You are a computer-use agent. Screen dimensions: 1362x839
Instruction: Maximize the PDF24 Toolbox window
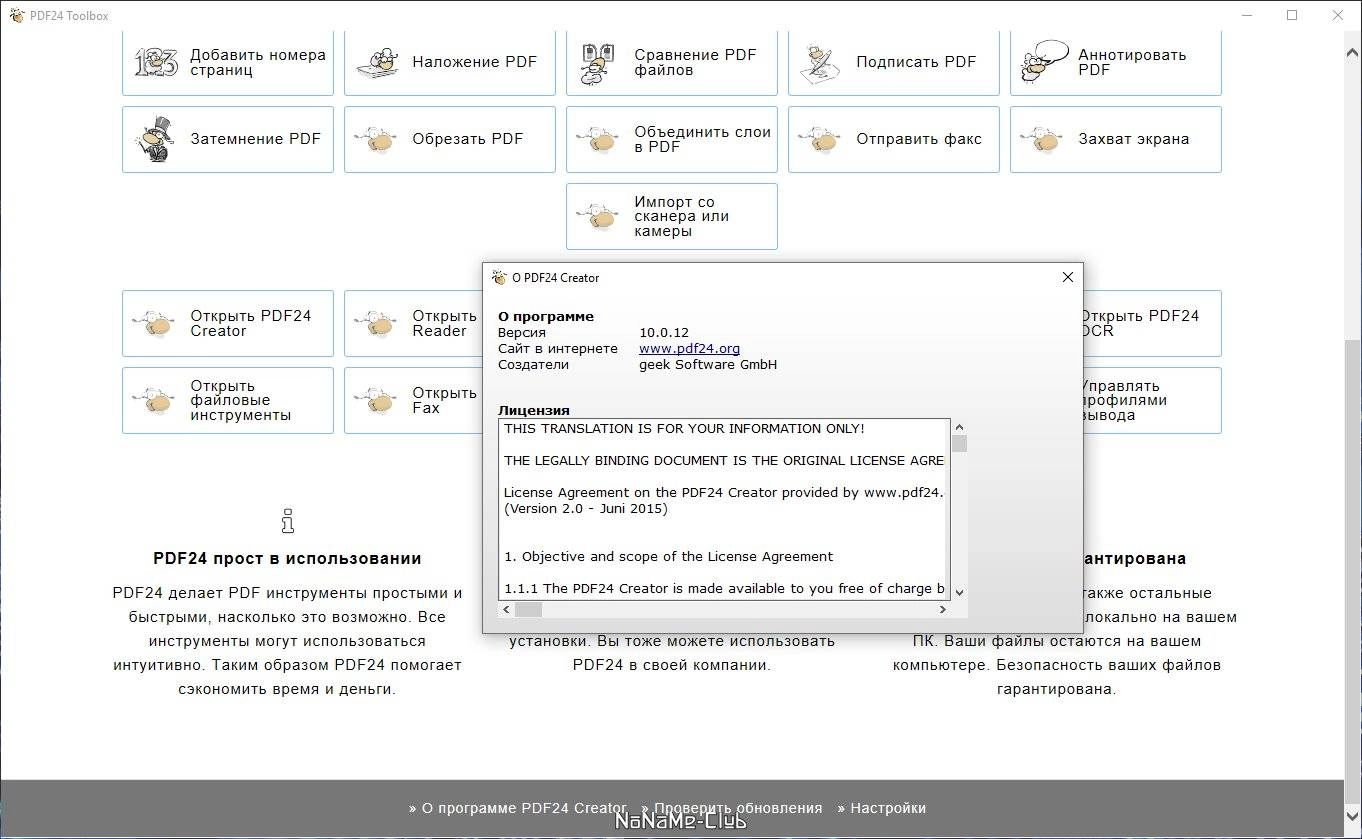(x=1292, y=15)
